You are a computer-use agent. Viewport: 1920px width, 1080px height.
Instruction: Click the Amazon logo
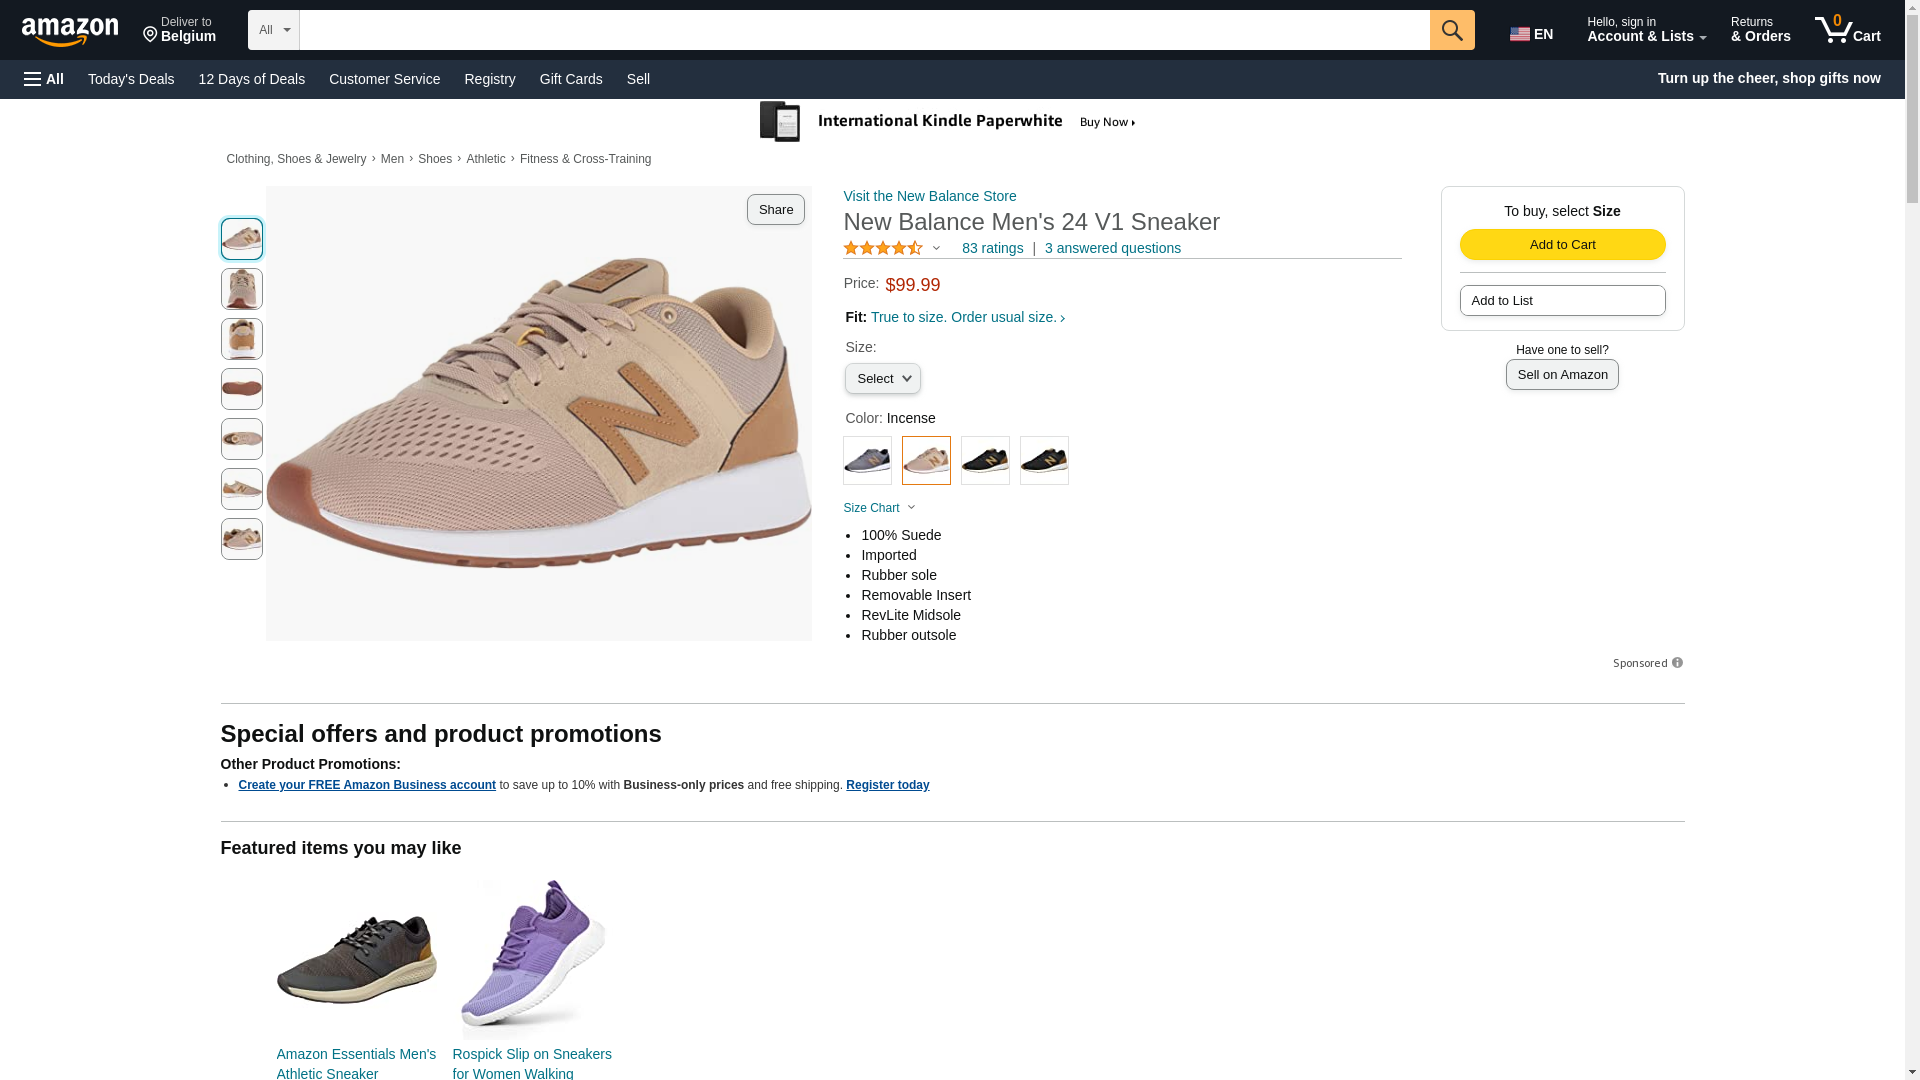click(70, 31)
